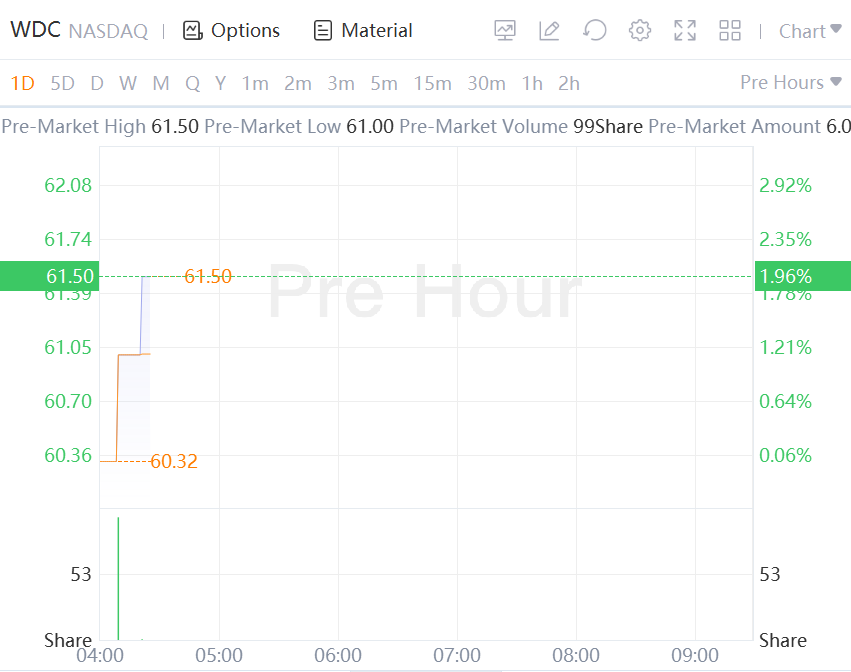Open chart settings gear icon
Screen dimensions: 851x672
point(640,31)
